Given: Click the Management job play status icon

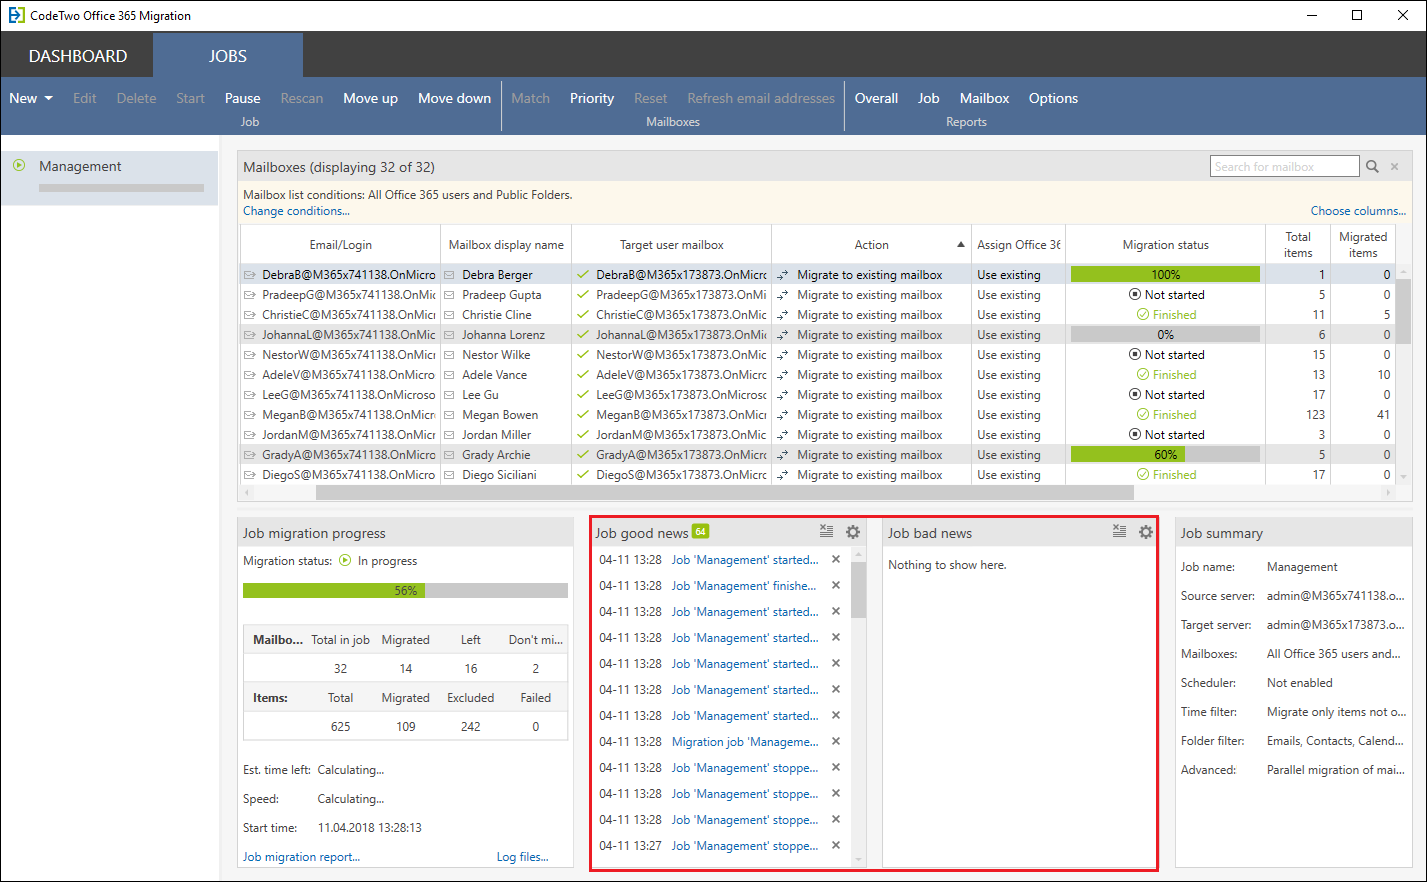Looking at the screenshot, I should 19,166.
